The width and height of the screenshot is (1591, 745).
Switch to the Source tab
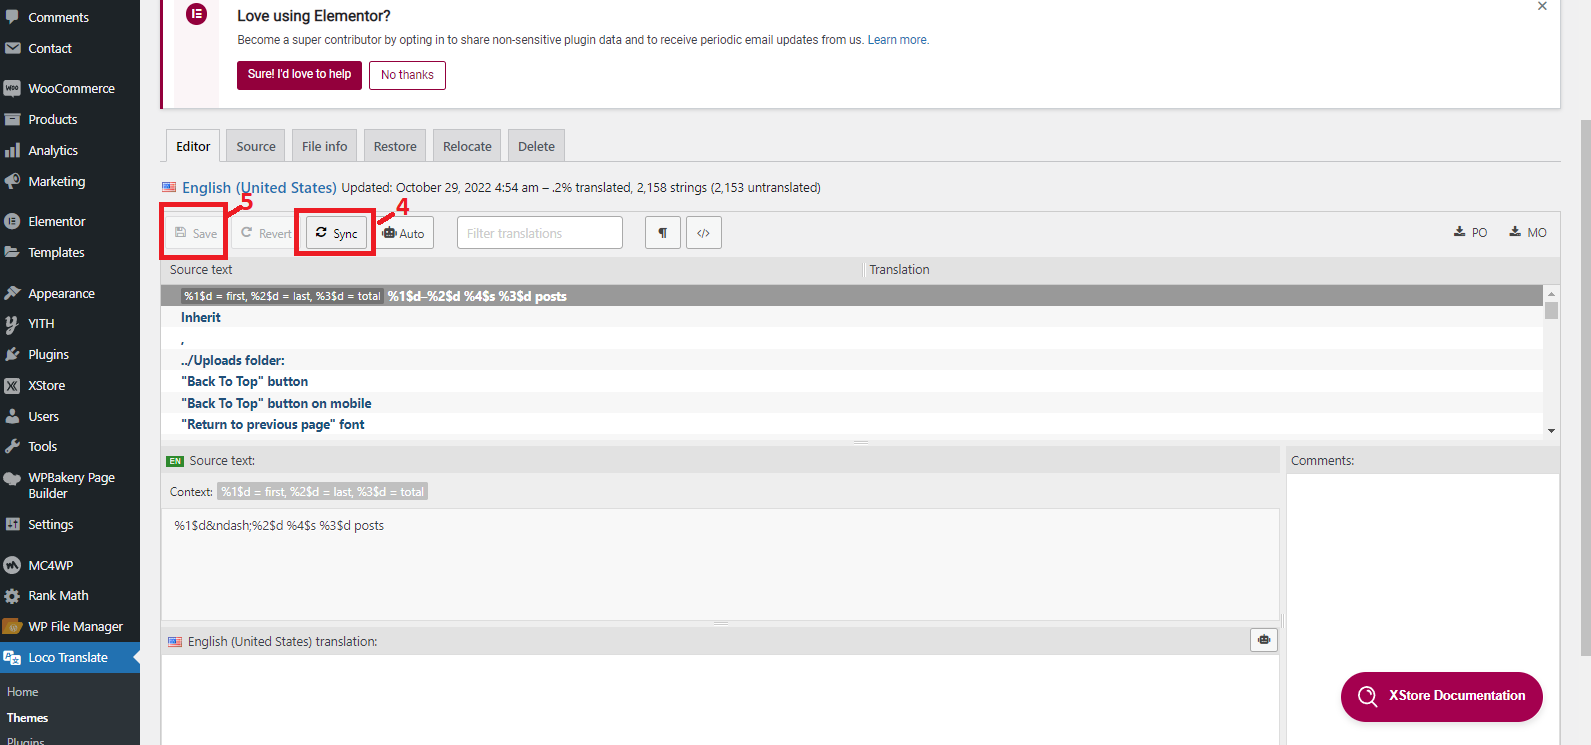tap(256, 146)
